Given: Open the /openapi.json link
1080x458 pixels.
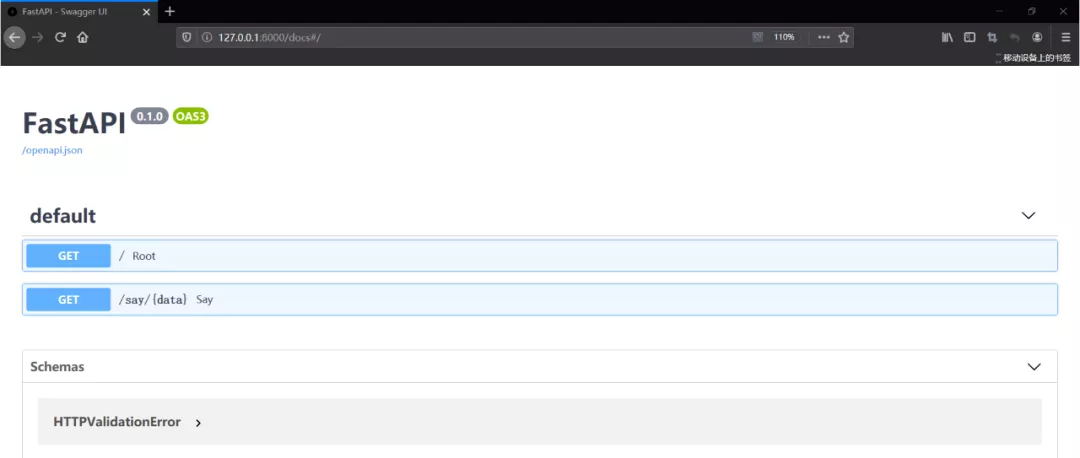Looking at the screenshot, I should 52,150.
